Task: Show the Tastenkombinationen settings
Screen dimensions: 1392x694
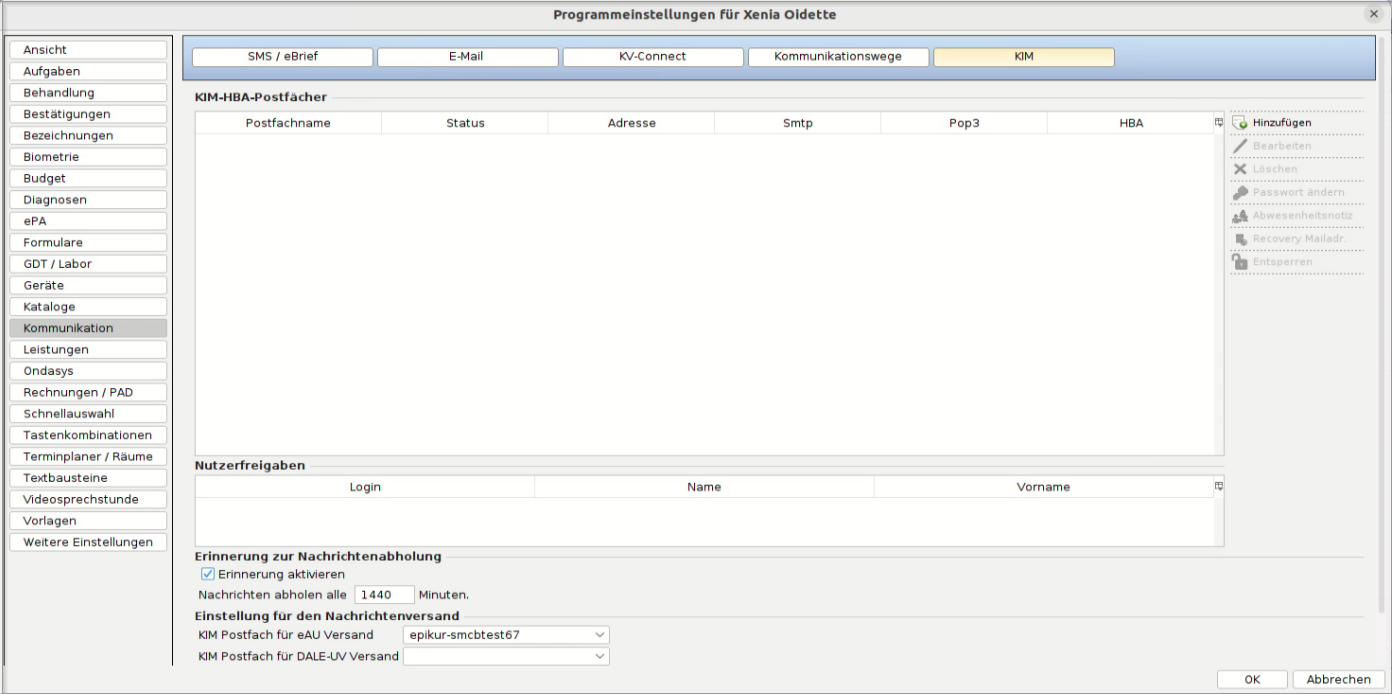Action: click(88, 435)
